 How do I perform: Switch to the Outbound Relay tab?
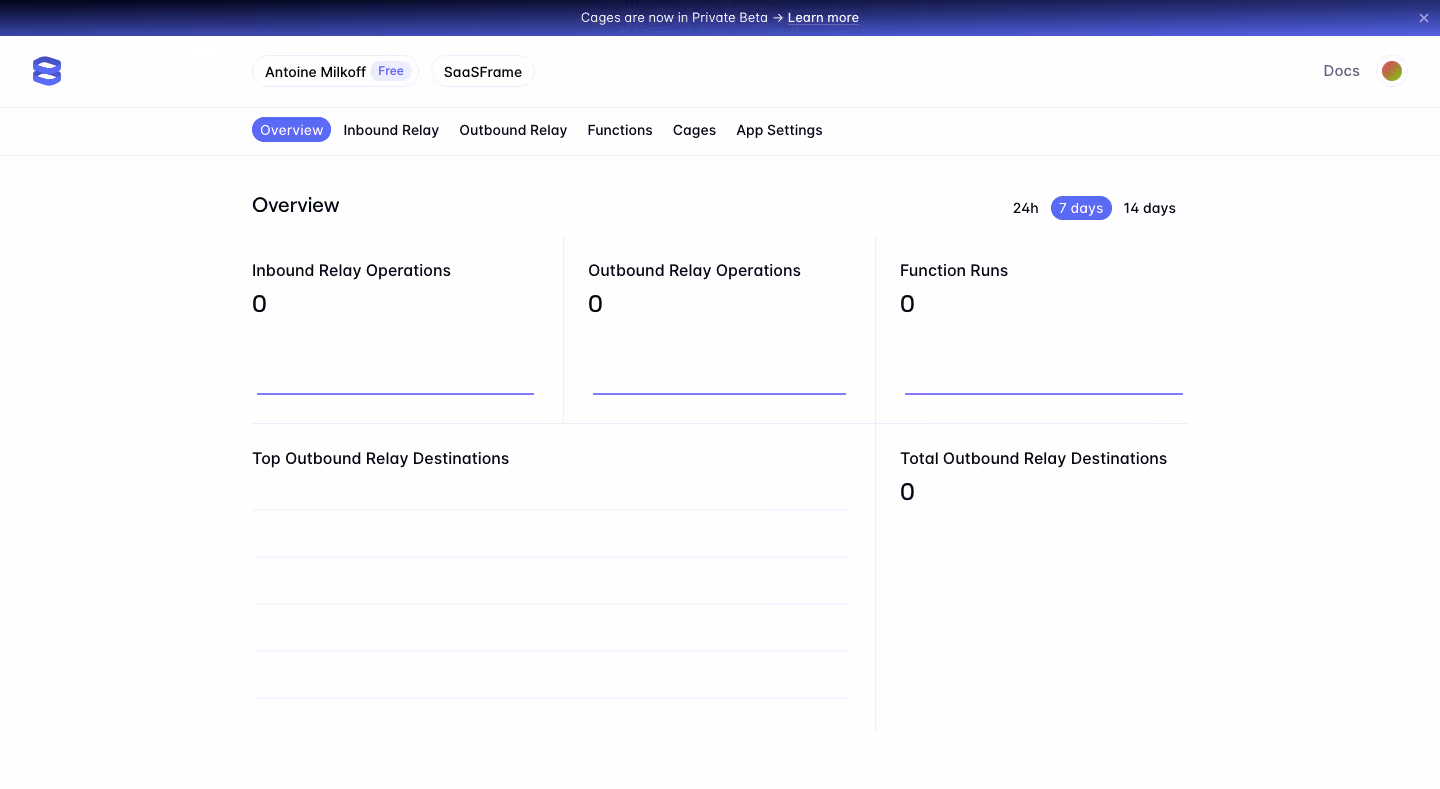pos(513,130)
